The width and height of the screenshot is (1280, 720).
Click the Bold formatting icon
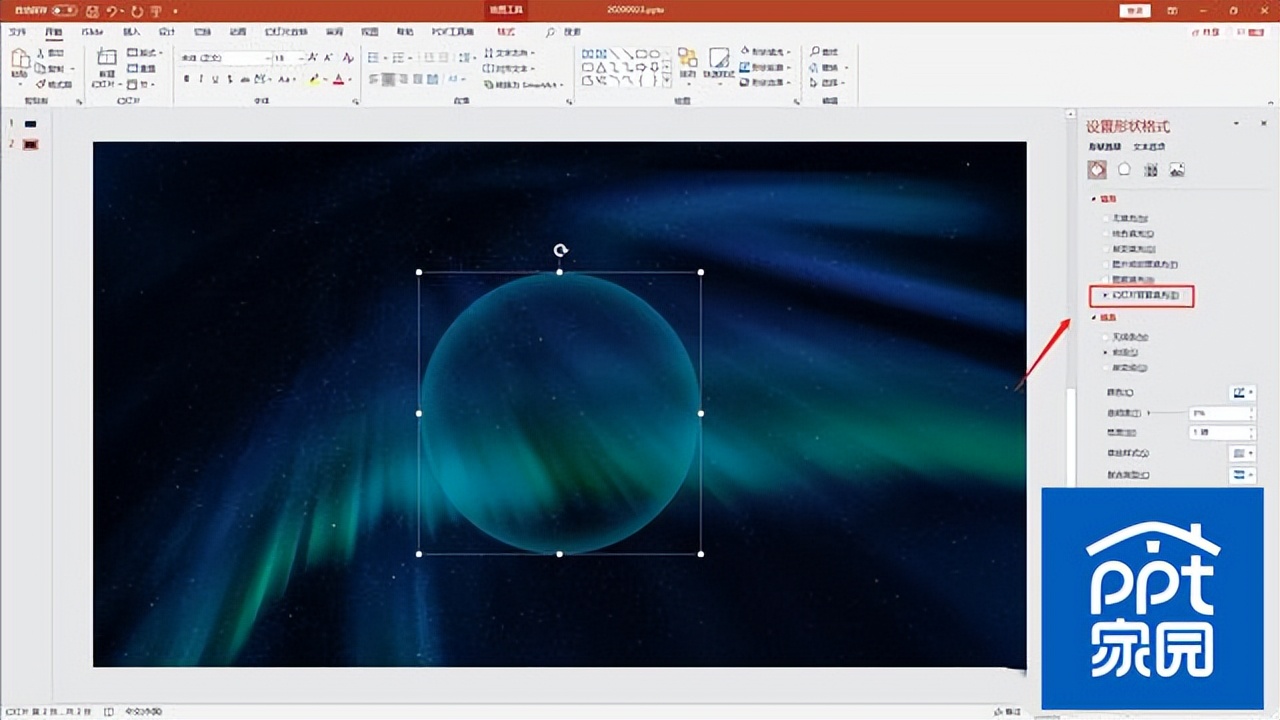[x=186, y=79]
